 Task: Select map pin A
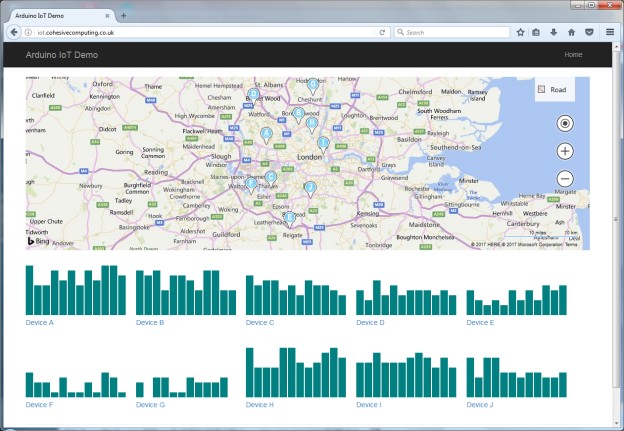pyautogui.click(x=266, y=135)
